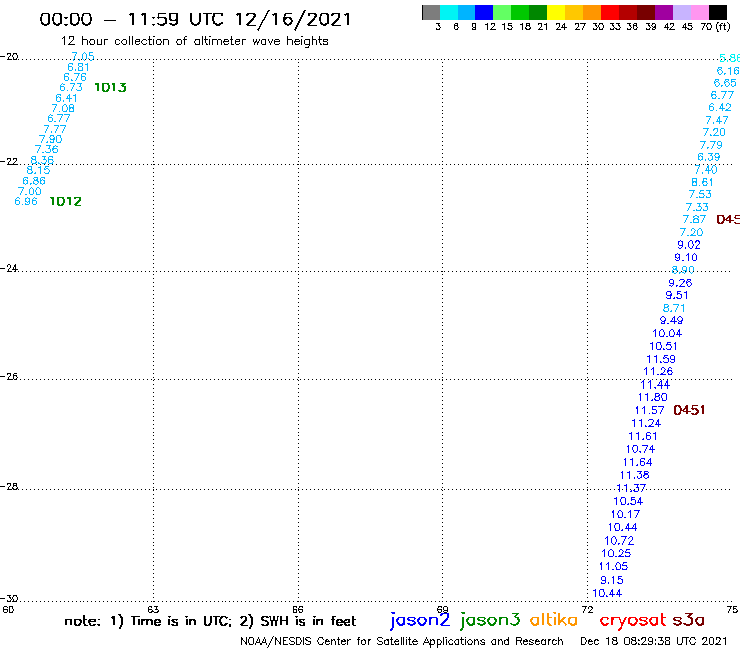Screen dimensions: 740x650
Task: Click the wave height value '9.02'
Action: coord(689,245)
